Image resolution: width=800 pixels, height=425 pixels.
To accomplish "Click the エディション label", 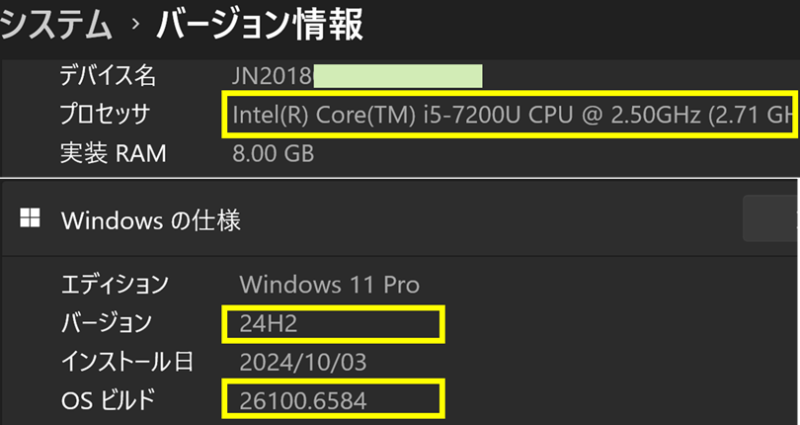I will click(115, 284).
